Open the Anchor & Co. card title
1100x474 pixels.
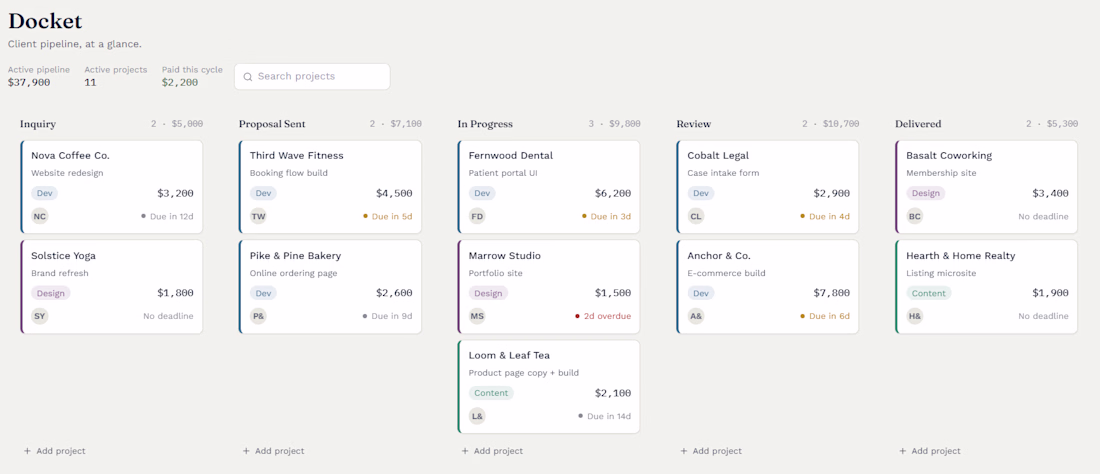click(719, 256)
